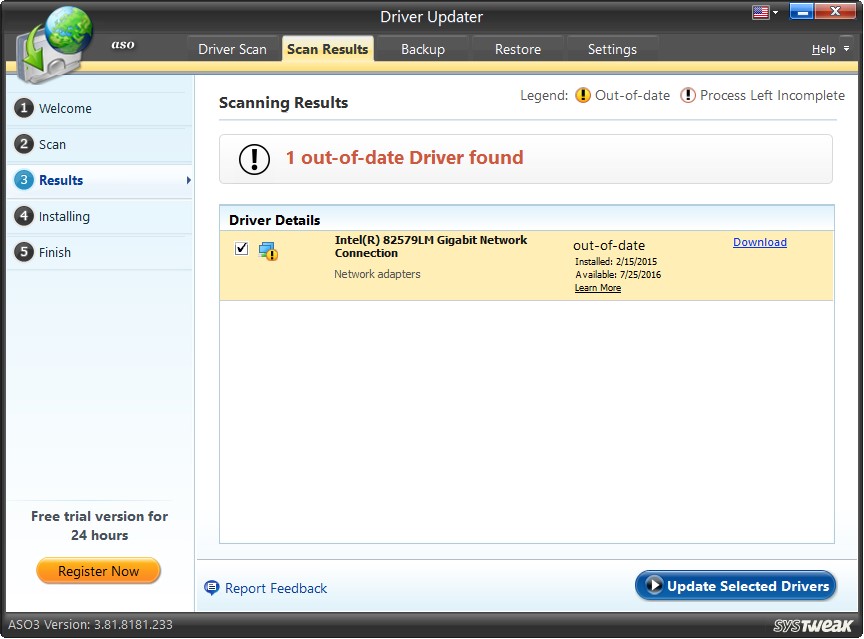Click the Download link for the Intel driver
Screen dimensions: 864x639
[760, 242]
